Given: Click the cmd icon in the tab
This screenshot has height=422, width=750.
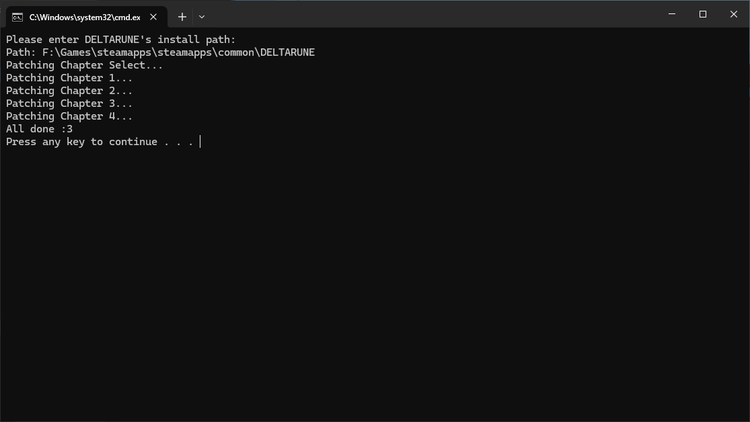Looking at the screenshot, I should (18, 17).
